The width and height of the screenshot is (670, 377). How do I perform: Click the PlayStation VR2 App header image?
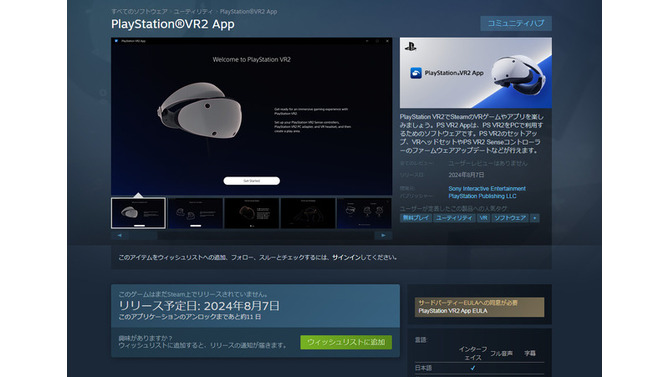tap(476, 73)
